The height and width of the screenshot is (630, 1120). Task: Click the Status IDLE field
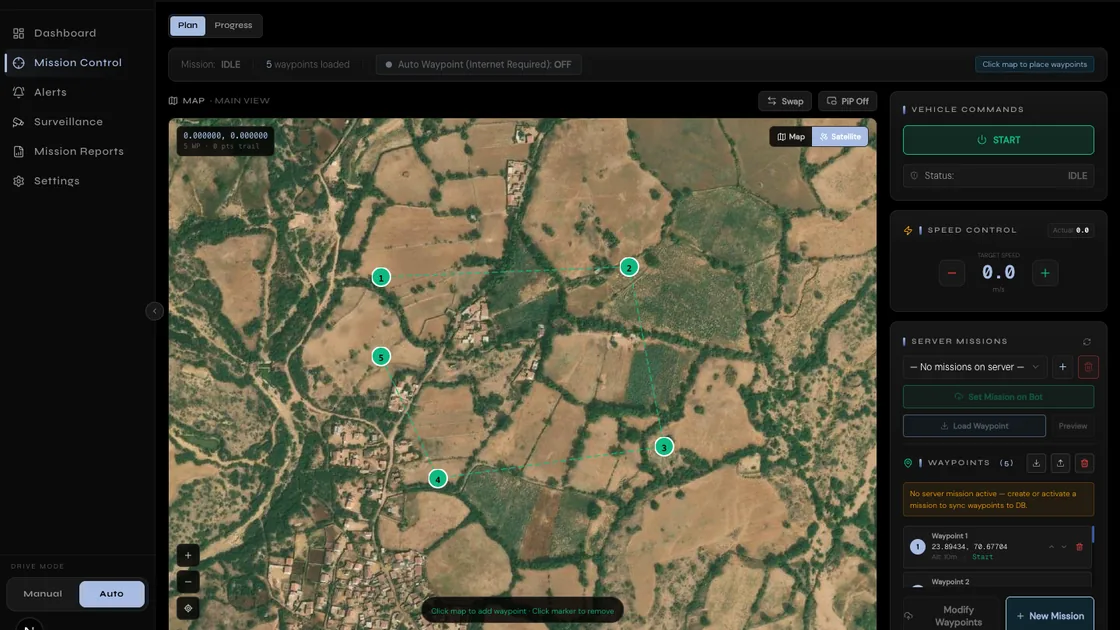(x=998, y=176)
